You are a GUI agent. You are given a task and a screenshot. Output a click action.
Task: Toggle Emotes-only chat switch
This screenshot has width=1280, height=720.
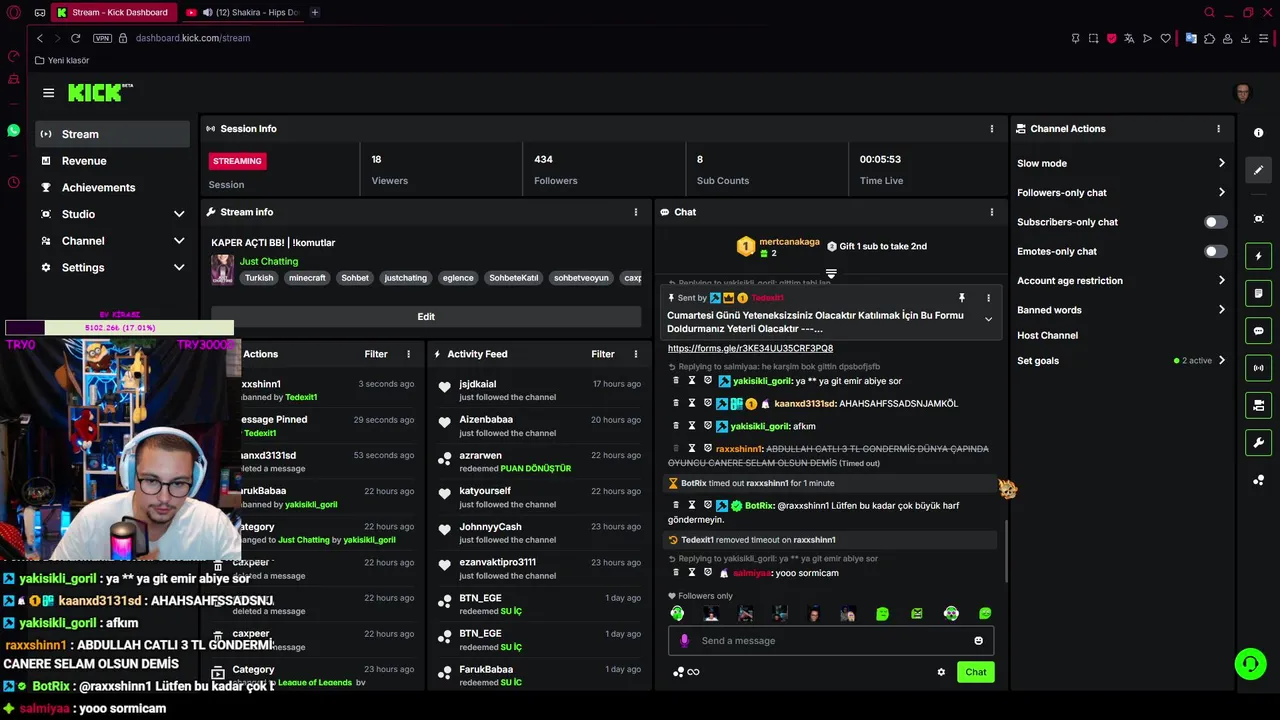(1215, 252)
